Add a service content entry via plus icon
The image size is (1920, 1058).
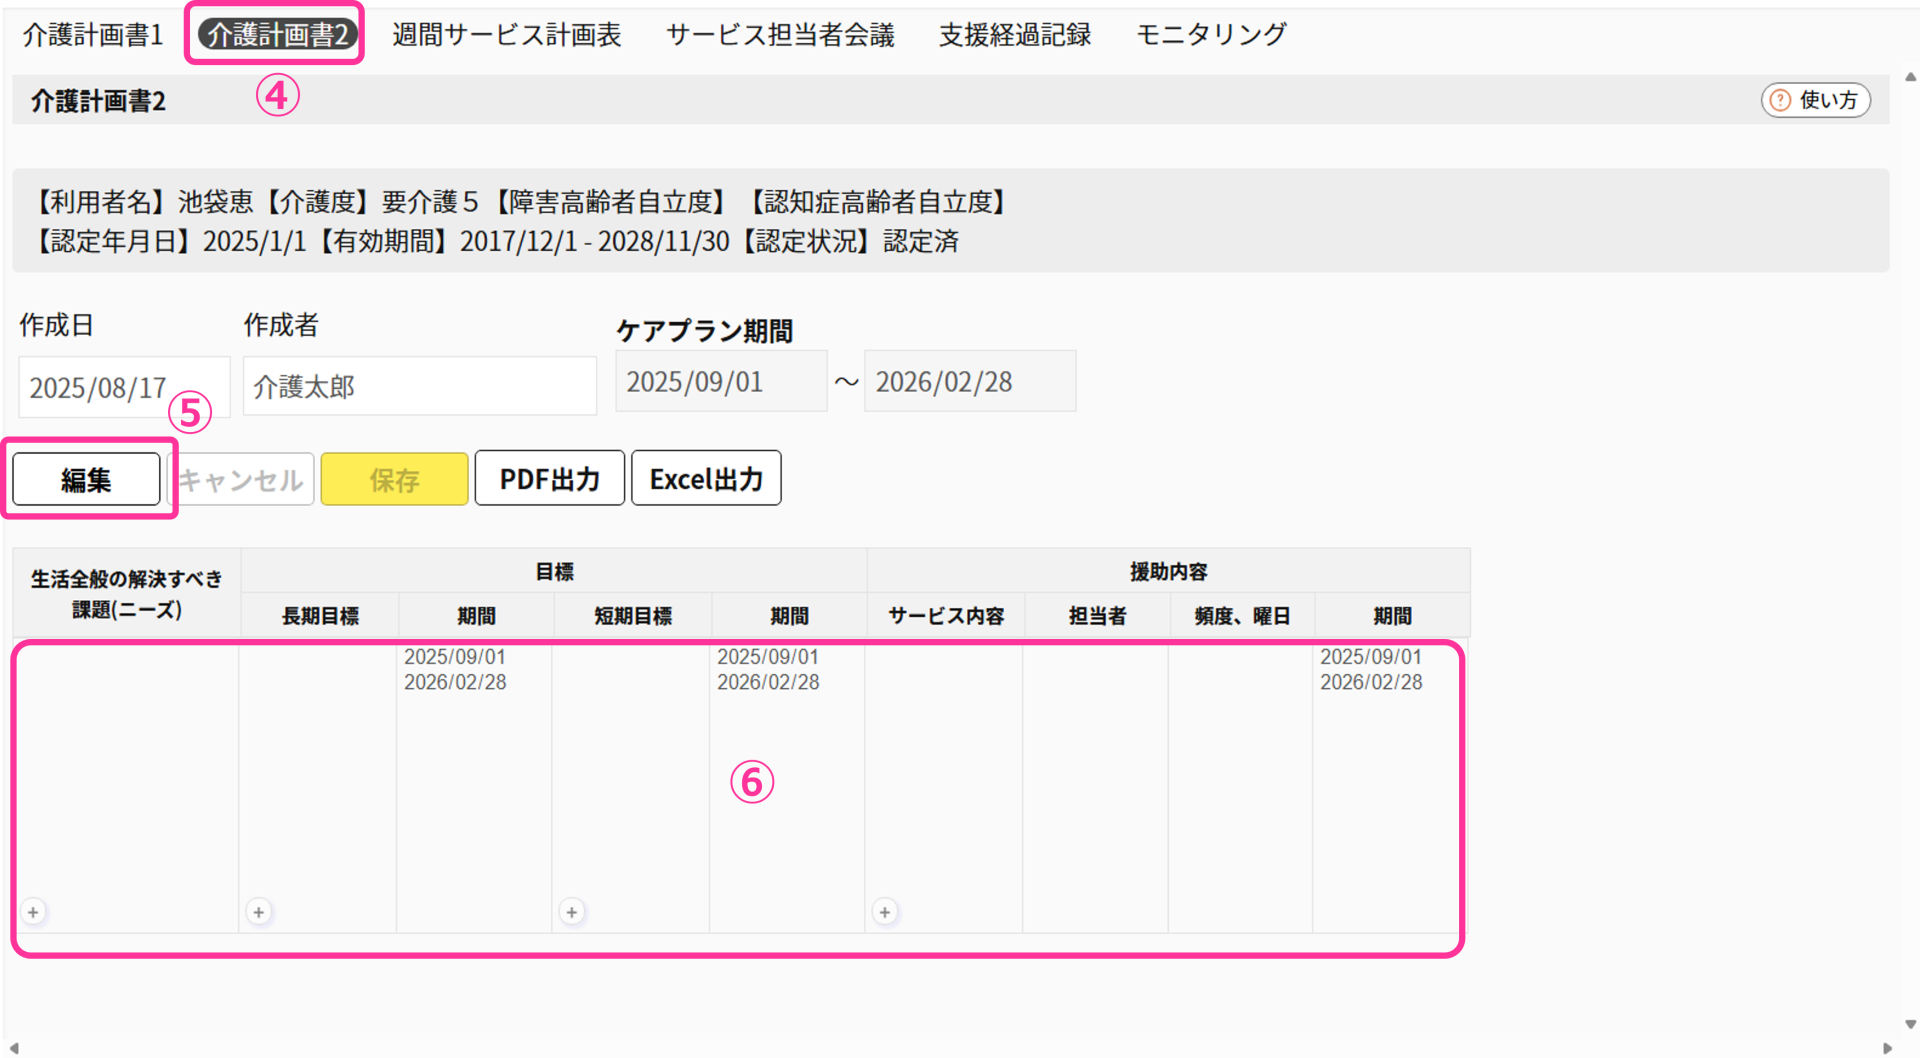coord(885,912)
